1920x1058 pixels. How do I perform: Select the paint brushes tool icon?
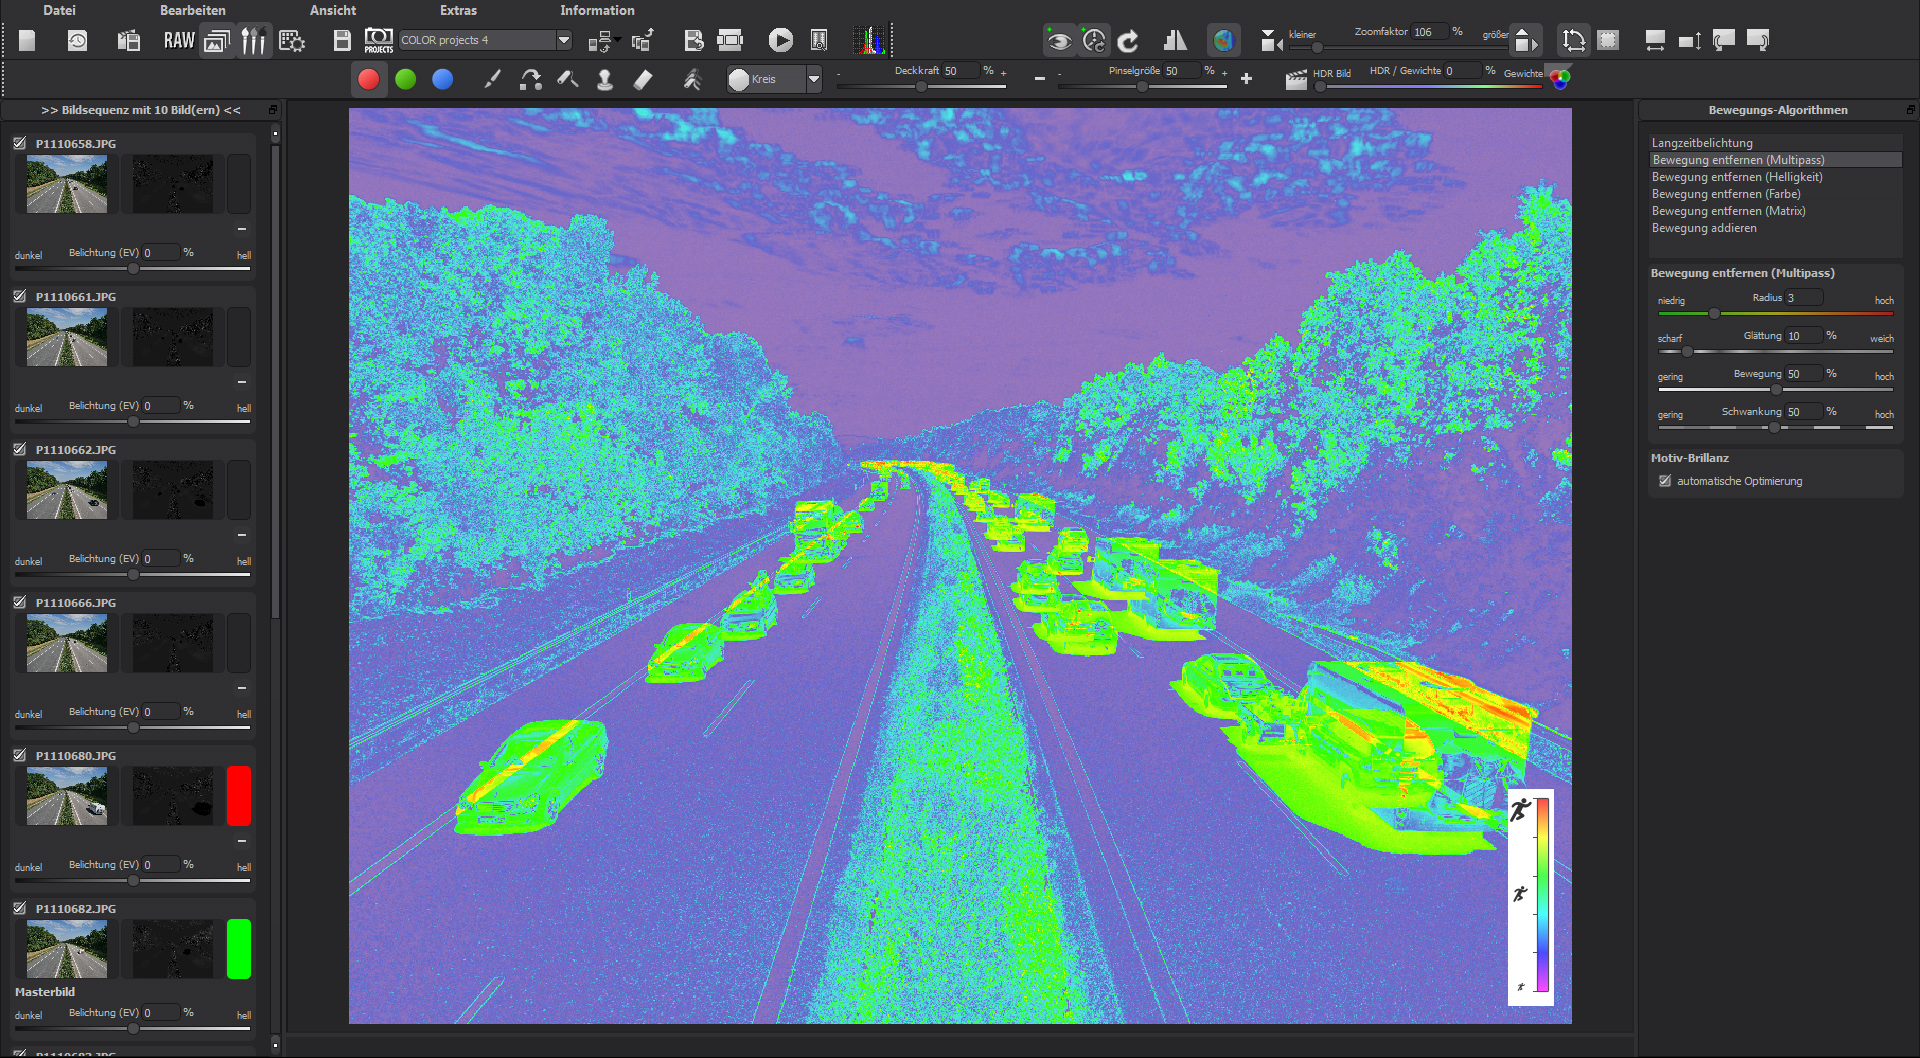(254, 40)
